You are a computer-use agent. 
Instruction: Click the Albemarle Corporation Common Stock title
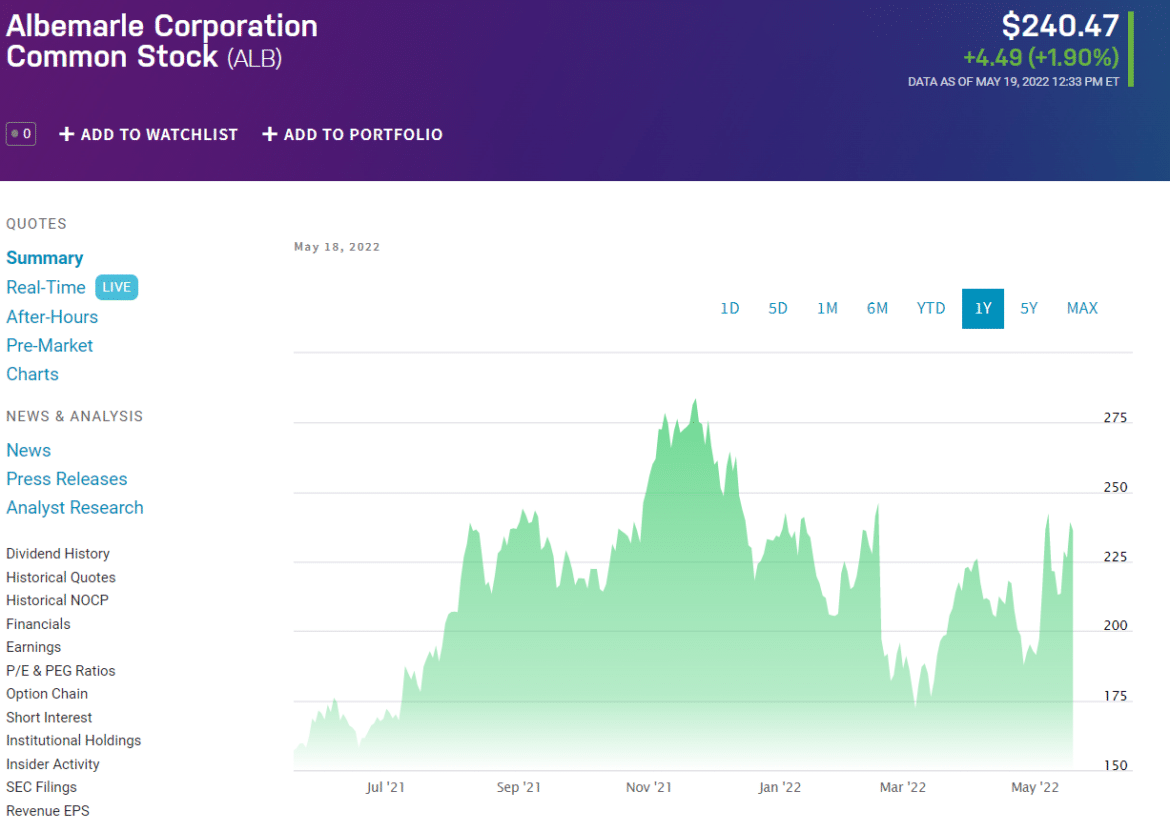pos(162,42)
